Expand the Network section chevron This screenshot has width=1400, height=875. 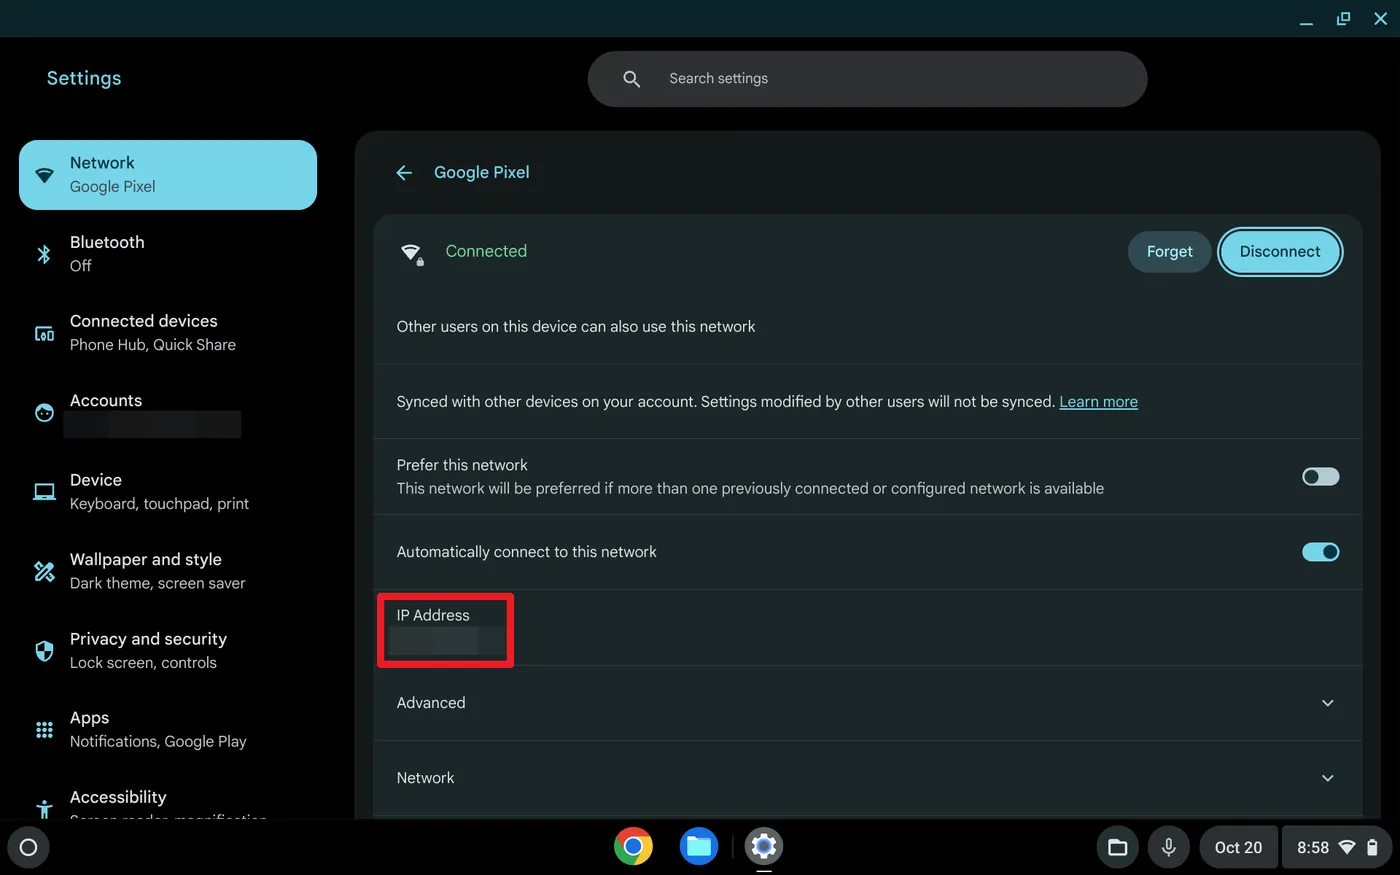pyautogui.click(x=1328, y=778)
